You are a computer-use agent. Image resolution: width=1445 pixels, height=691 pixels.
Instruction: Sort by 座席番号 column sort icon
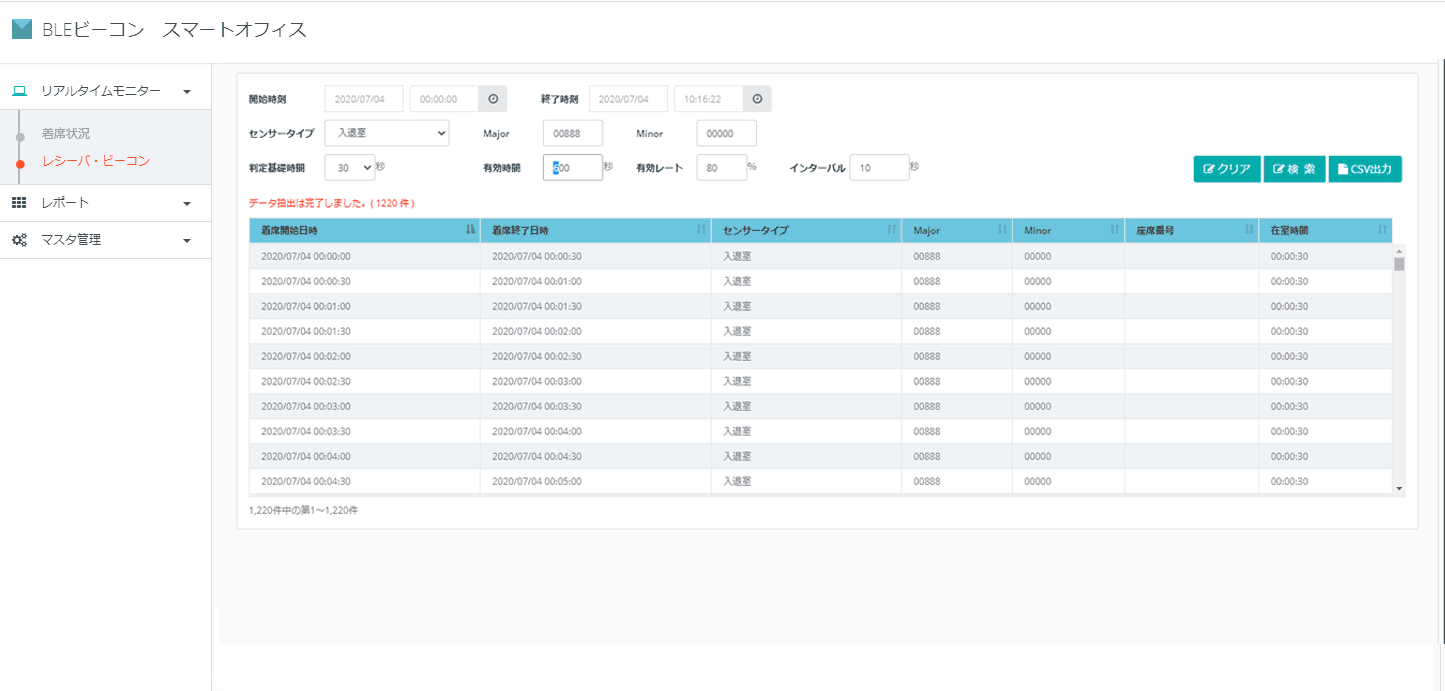coord(1249,230)
